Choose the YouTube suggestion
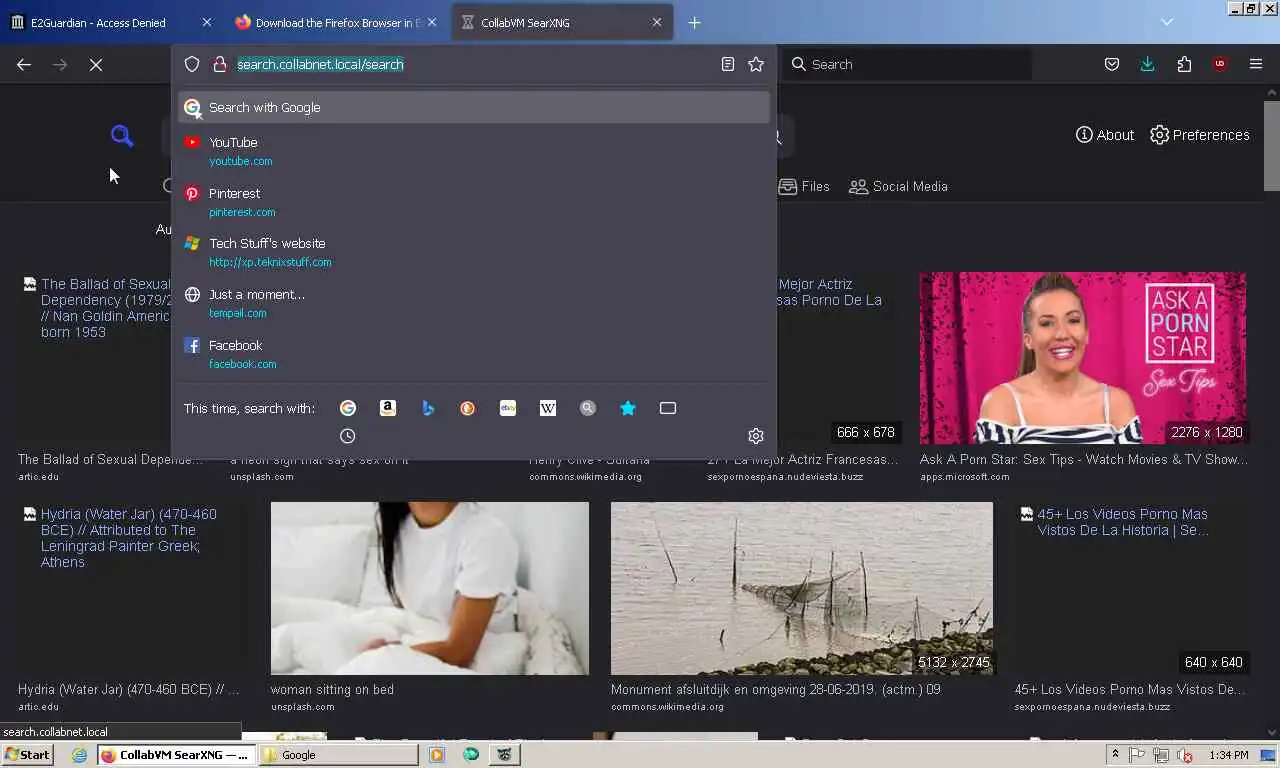This screenshot has width=1280, height=768. coord(474,151)
